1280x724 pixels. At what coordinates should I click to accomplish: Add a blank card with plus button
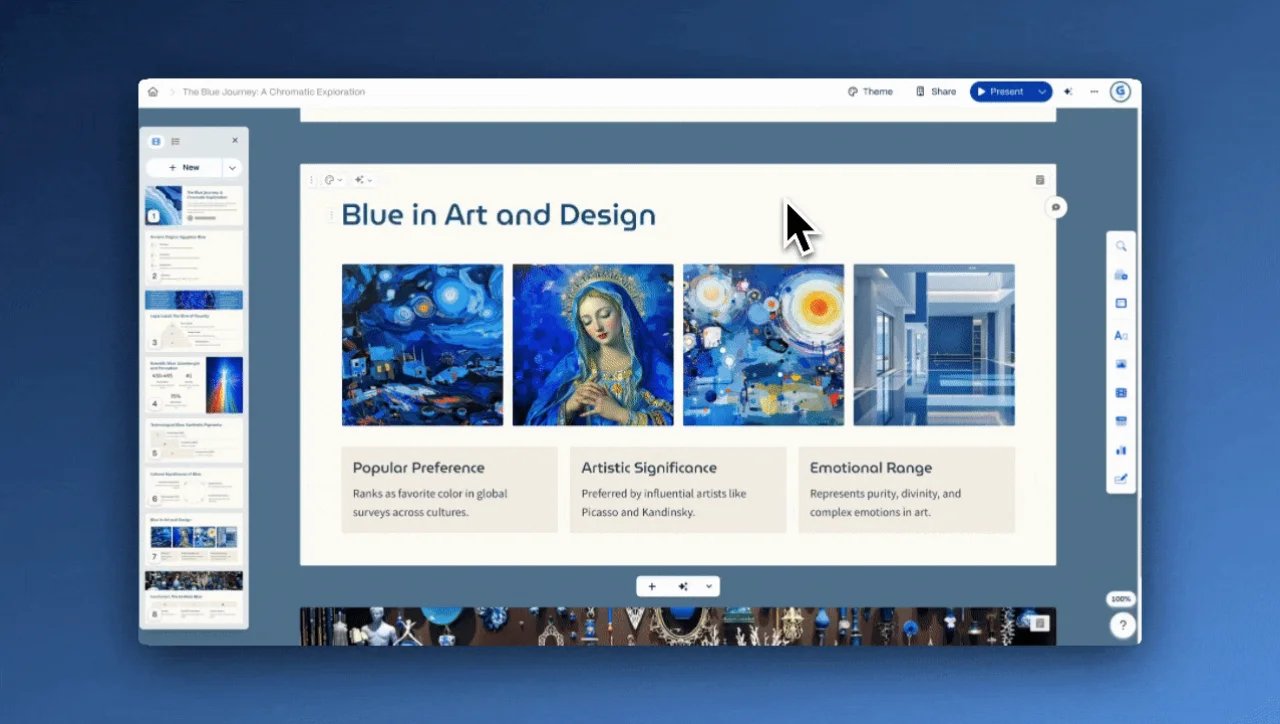pos(652,587)
